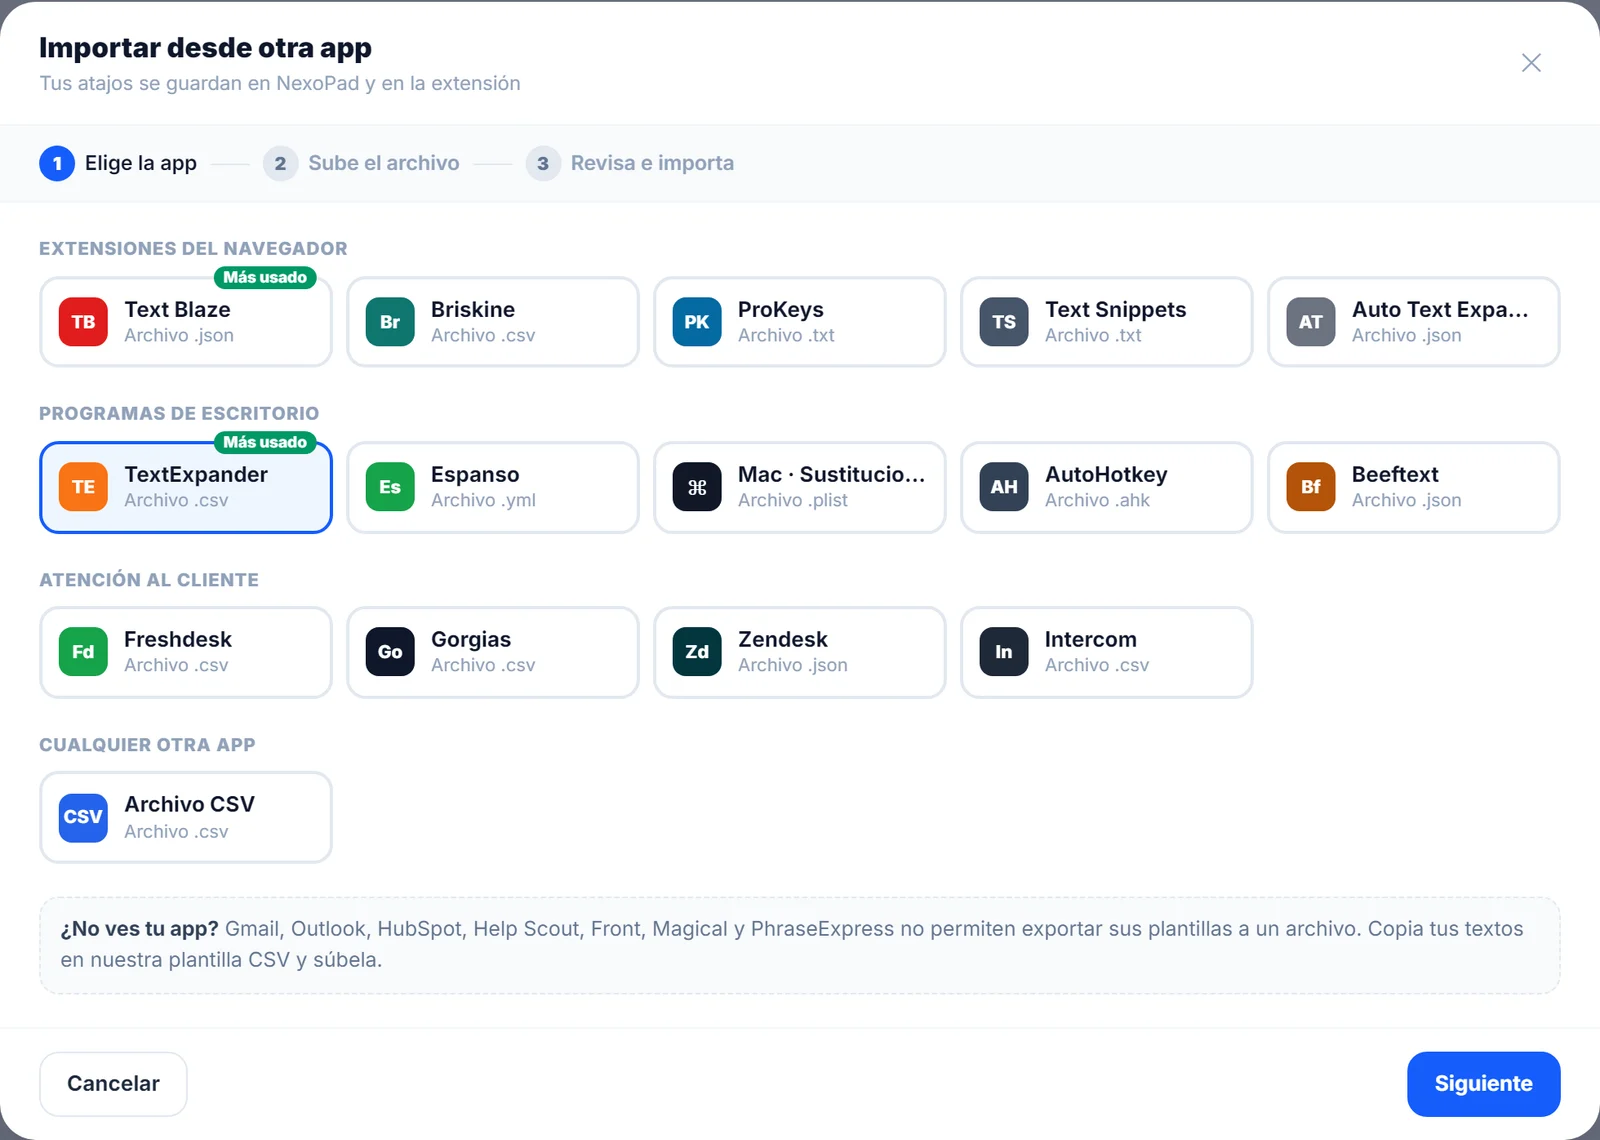Click 'Archivo .plist' under Mac Sustitución

pos(793,500)
